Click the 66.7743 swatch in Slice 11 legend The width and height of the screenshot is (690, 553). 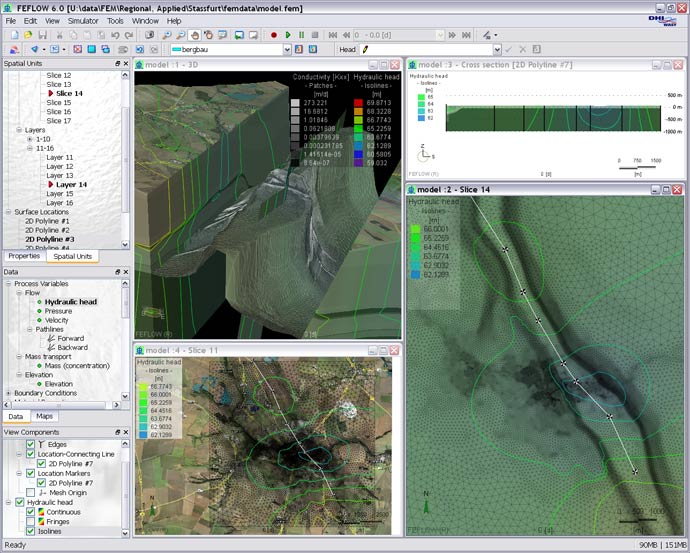[x=143, y=387]
